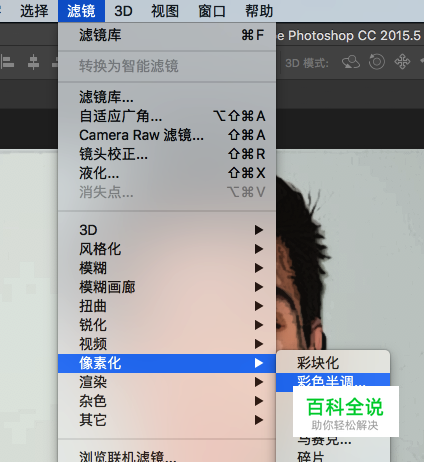Select 浏览联机滤镜... entry
Viewport: 424px width, 462px height.
(167, 455)
